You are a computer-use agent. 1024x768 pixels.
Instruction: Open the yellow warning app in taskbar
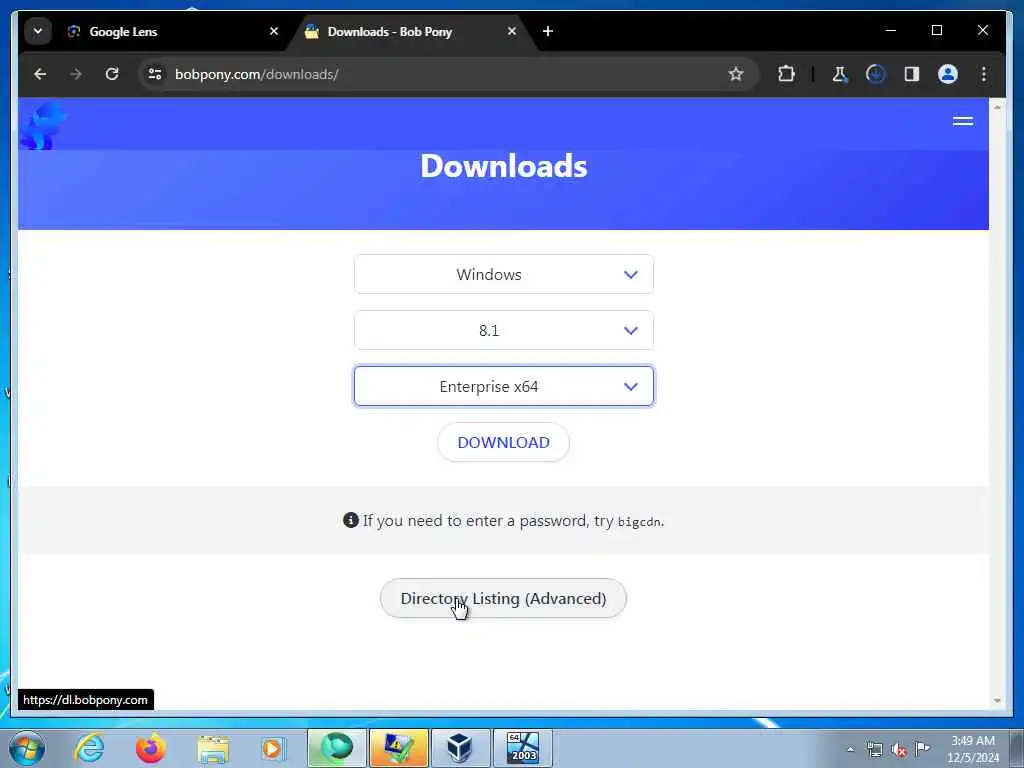398,748
